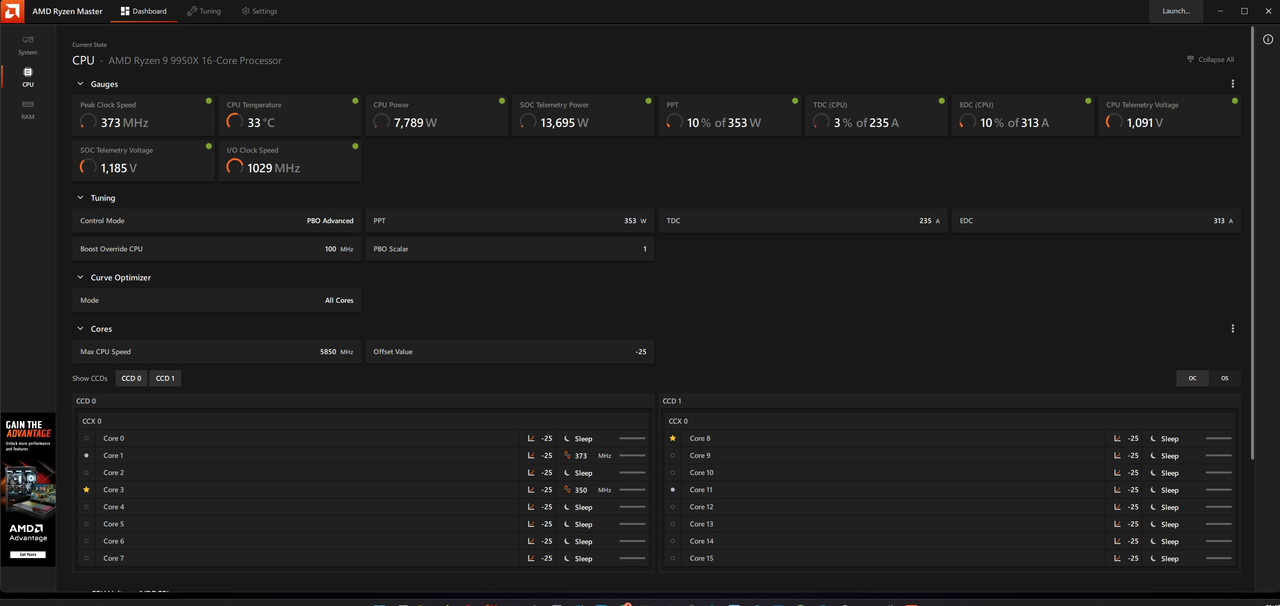The image size is (1280, 606).
Task: Select the Core 0 indicator circle
Action: (x=86, y=439)
